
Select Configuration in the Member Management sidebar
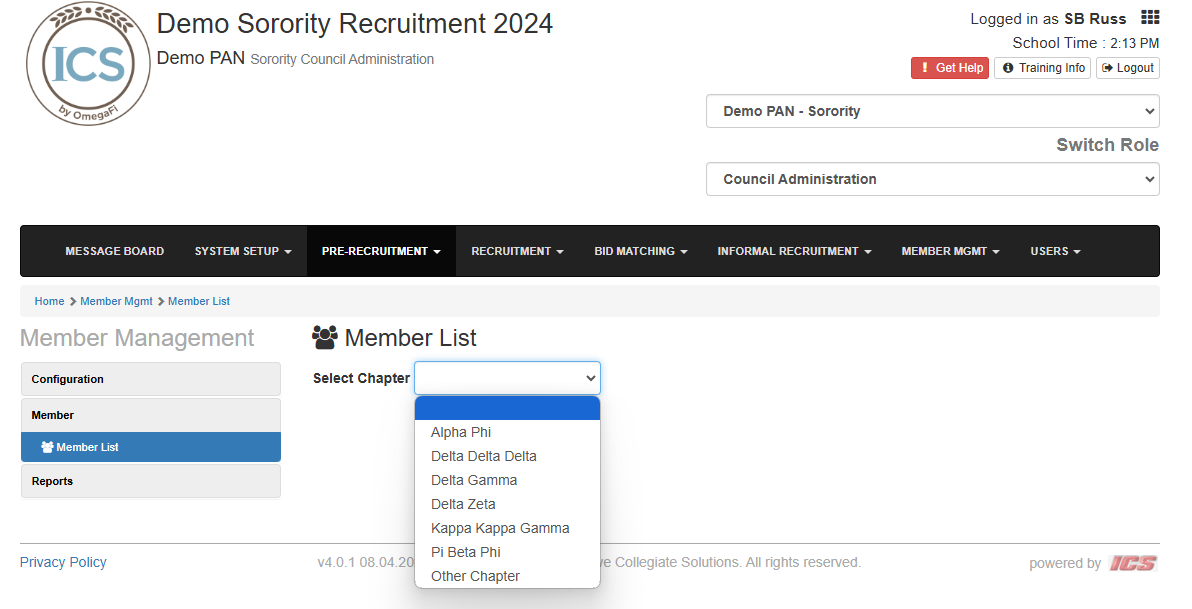point(67,379)
